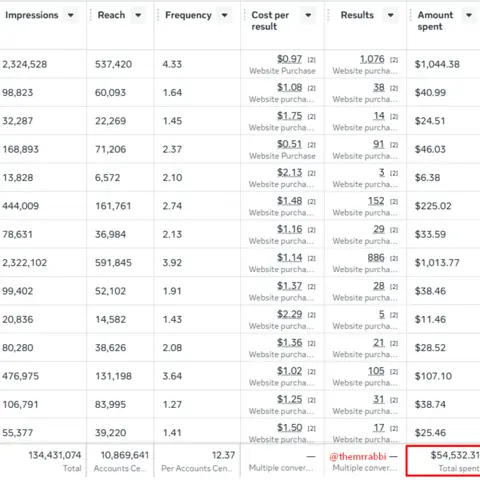Screen dimensions: 480x480
Task: Click the dotted handle beside Frequency header
Action: coord(158,15)
